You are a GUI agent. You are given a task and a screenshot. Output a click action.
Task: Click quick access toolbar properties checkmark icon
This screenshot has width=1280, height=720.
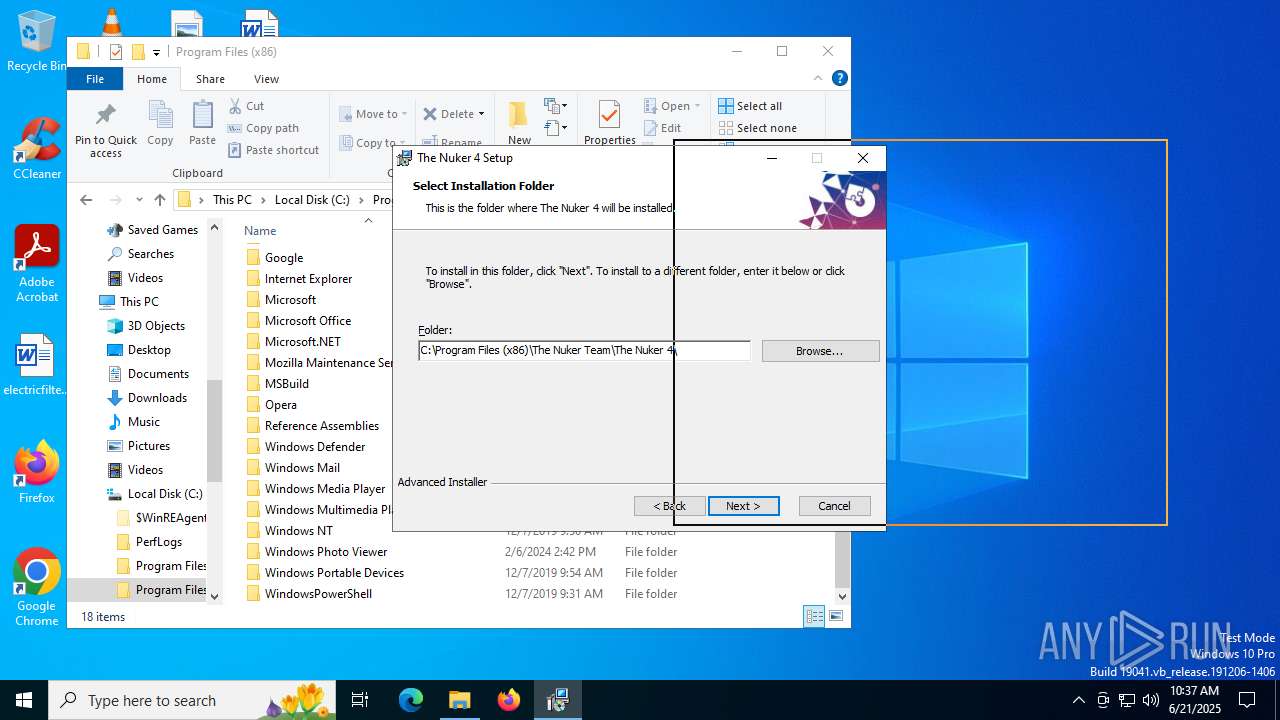point(115,52)
